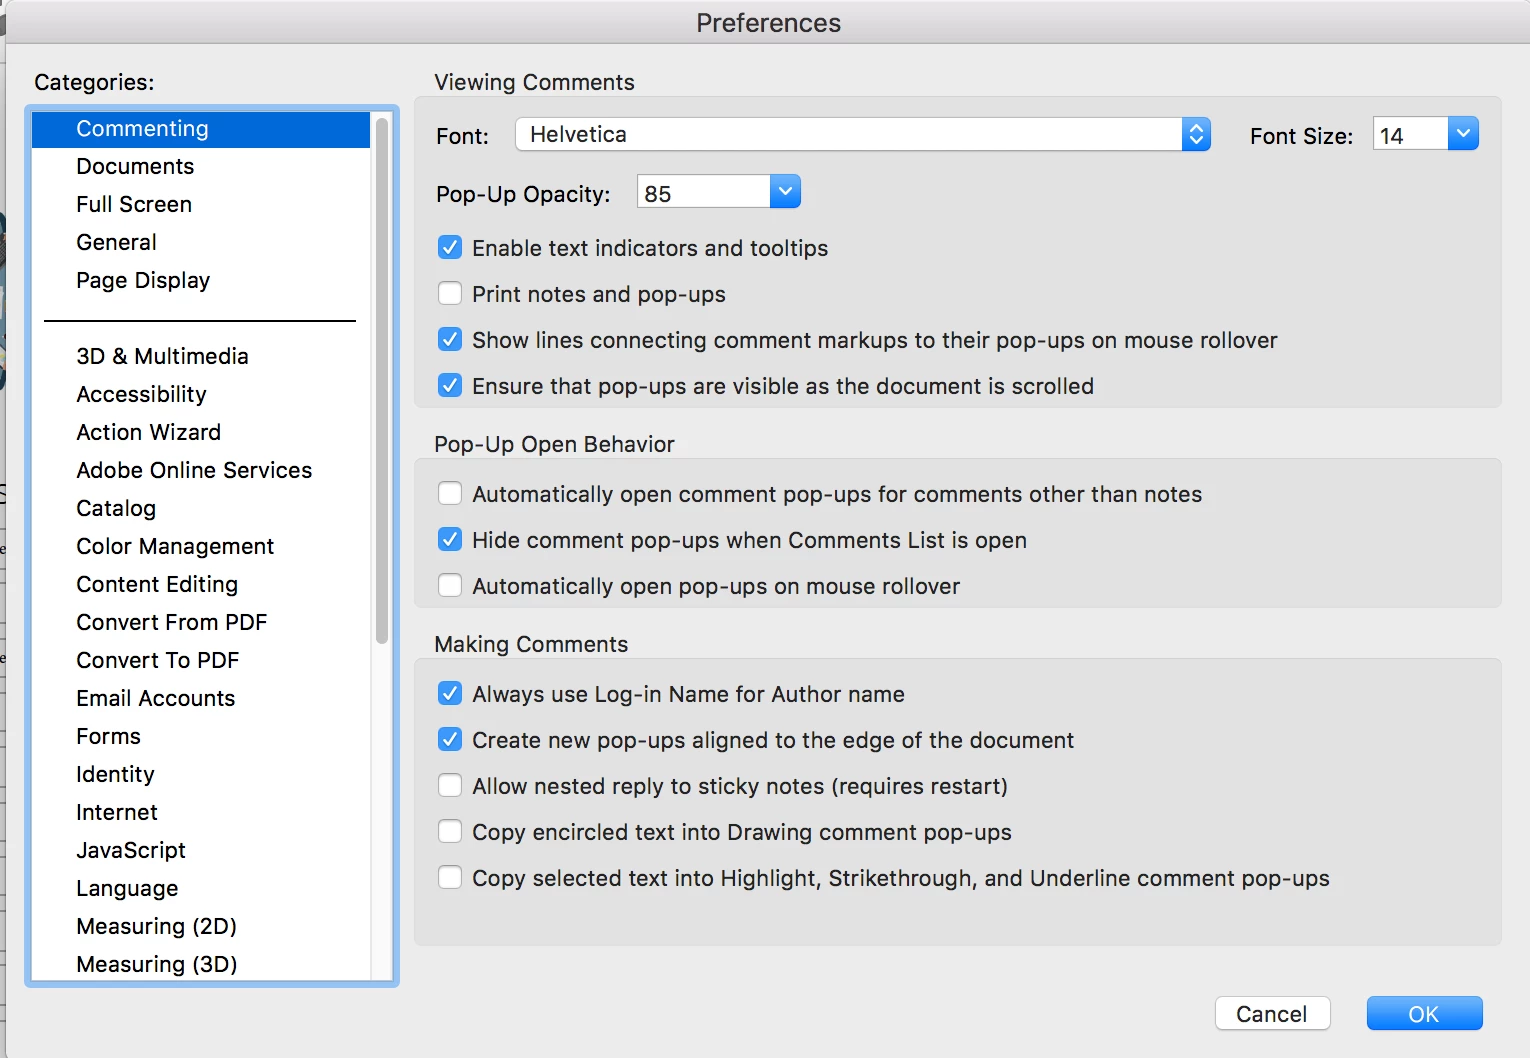Screen dimensions: 1530x1058
Task: Click the OK button
Action: [x=1424, y=1013]
